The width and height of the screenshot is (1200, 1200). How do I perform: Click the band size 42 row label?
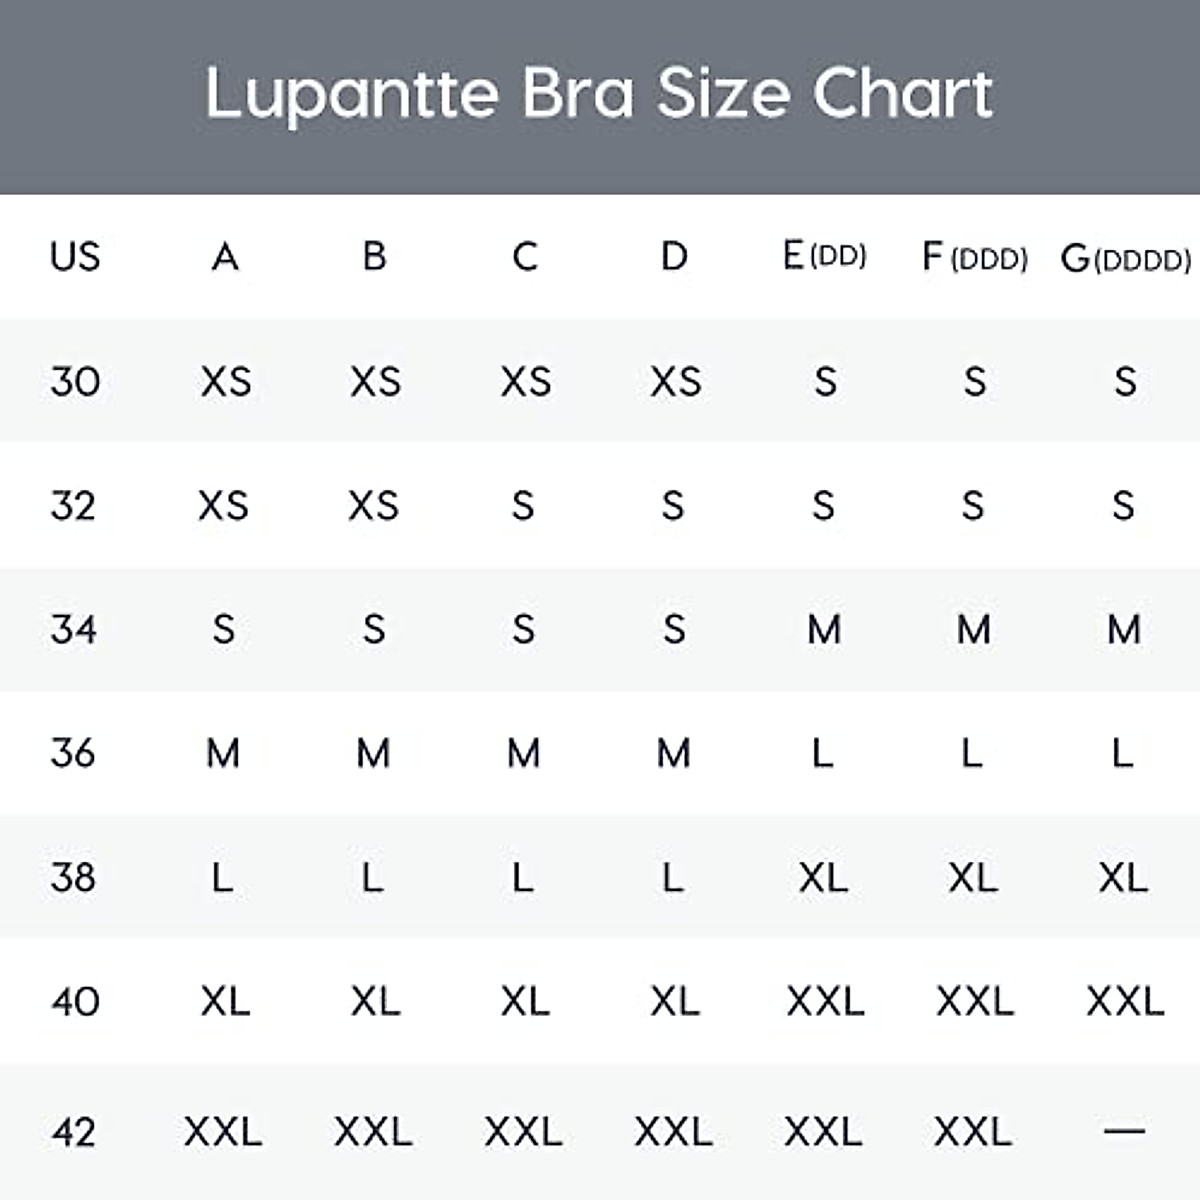pos(73,1131)
